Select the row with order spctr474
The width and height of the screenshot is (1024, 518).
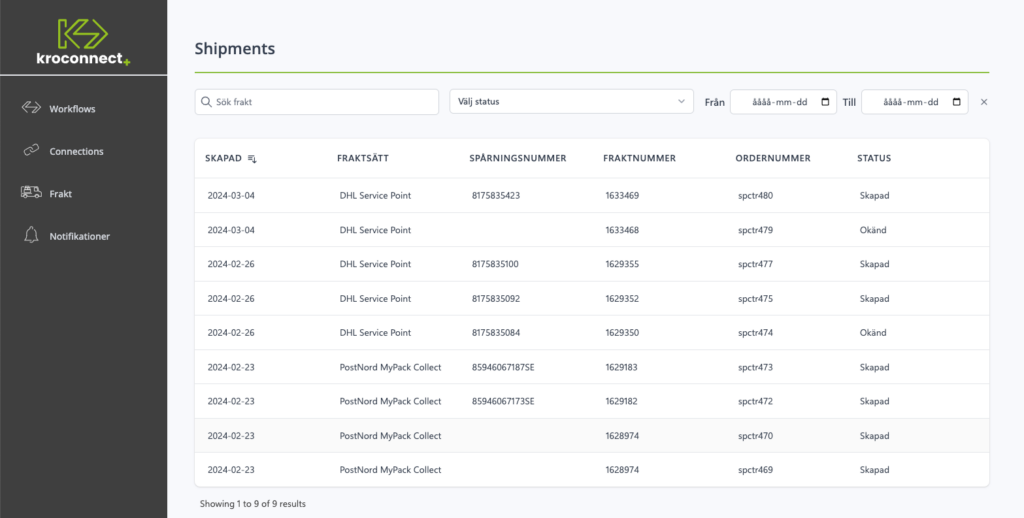pyautogui.click(x=591, y=333)
